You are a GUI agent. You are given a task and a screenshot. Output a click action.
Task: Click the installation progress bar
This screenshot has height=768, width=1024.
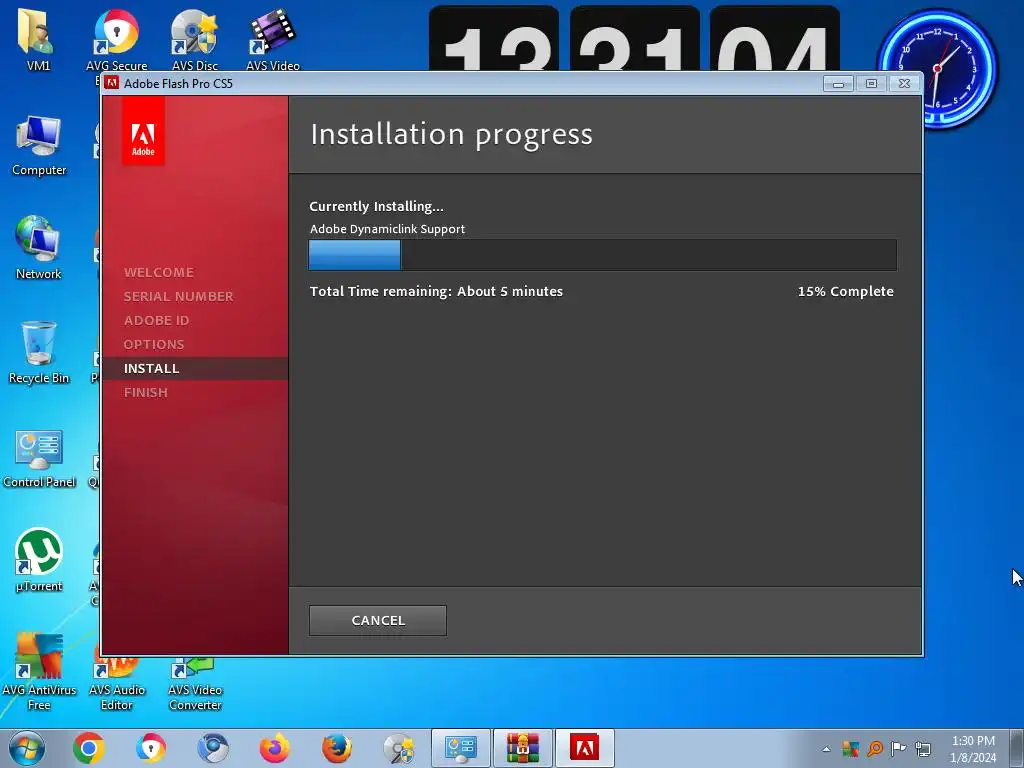(x=602, y=255)
